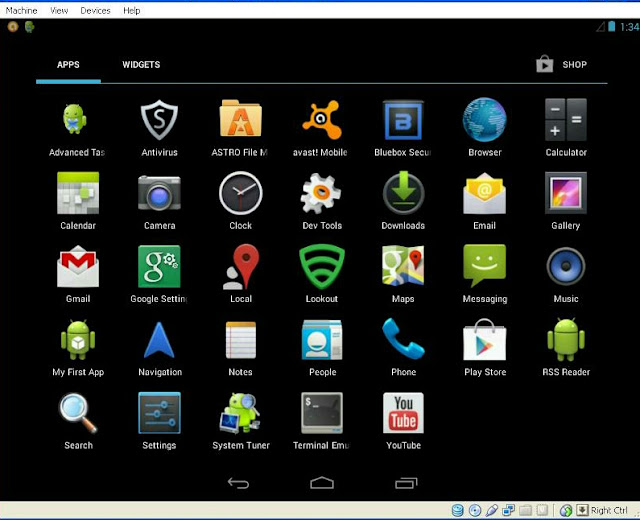This screenshot has width=640, height=520.
Task: Open the Gallery app
Action: (x=566, y=201)
